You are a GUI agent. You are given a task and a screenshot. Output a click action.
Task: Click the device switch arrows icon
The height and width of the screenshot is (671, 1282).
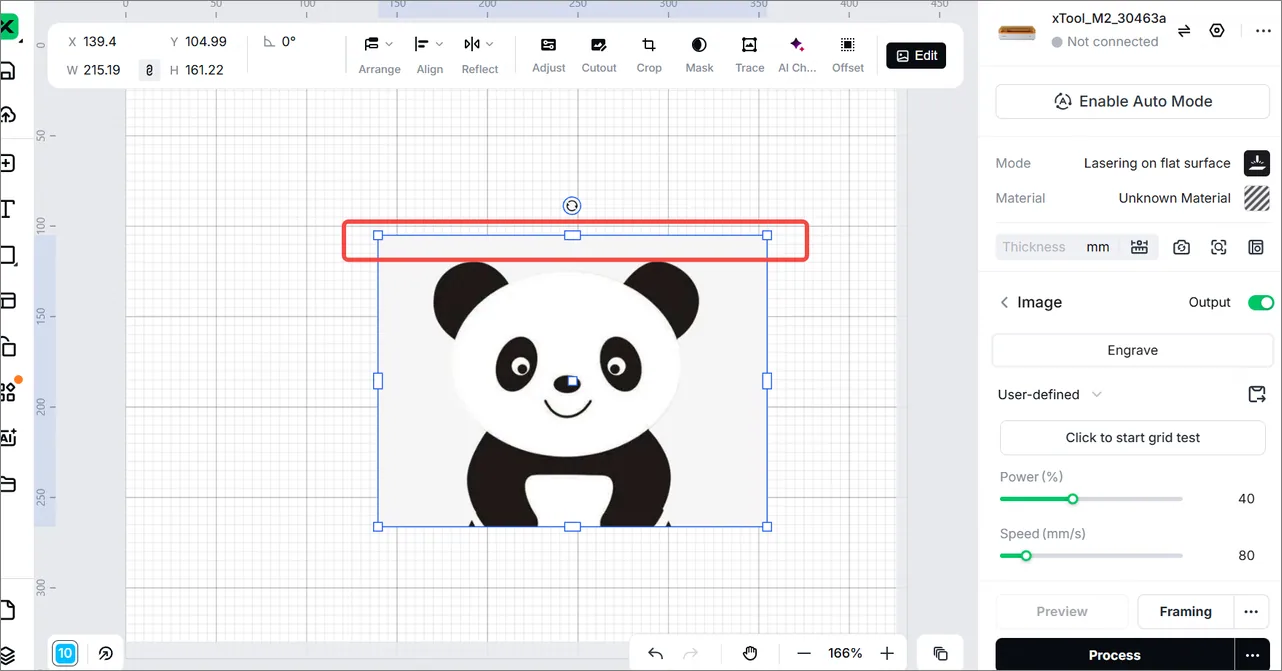point(1184,31)
